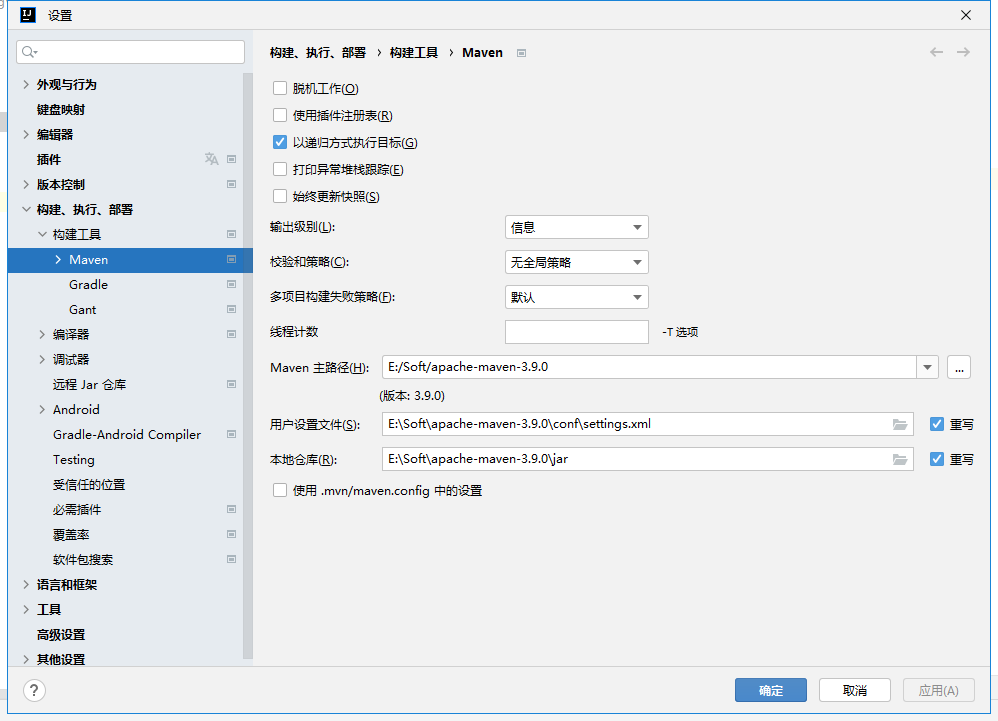Open the 输出级别 dropdown showing 信息

[x=577, y=227]
